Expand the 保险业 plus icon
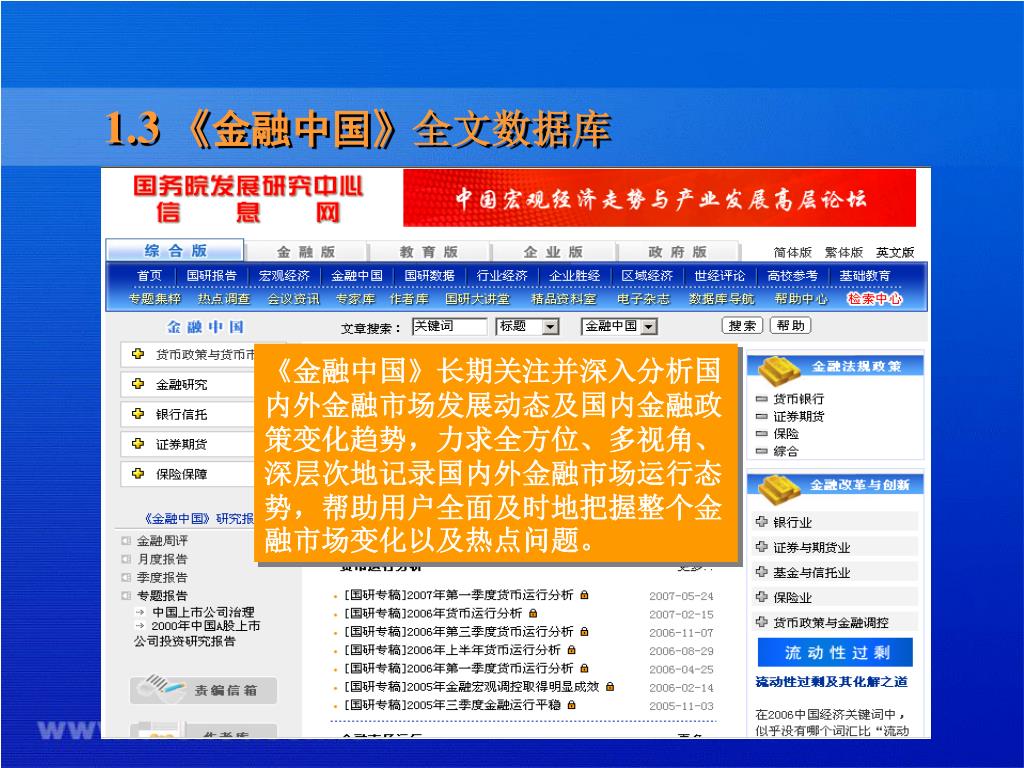 coord(761,597)
